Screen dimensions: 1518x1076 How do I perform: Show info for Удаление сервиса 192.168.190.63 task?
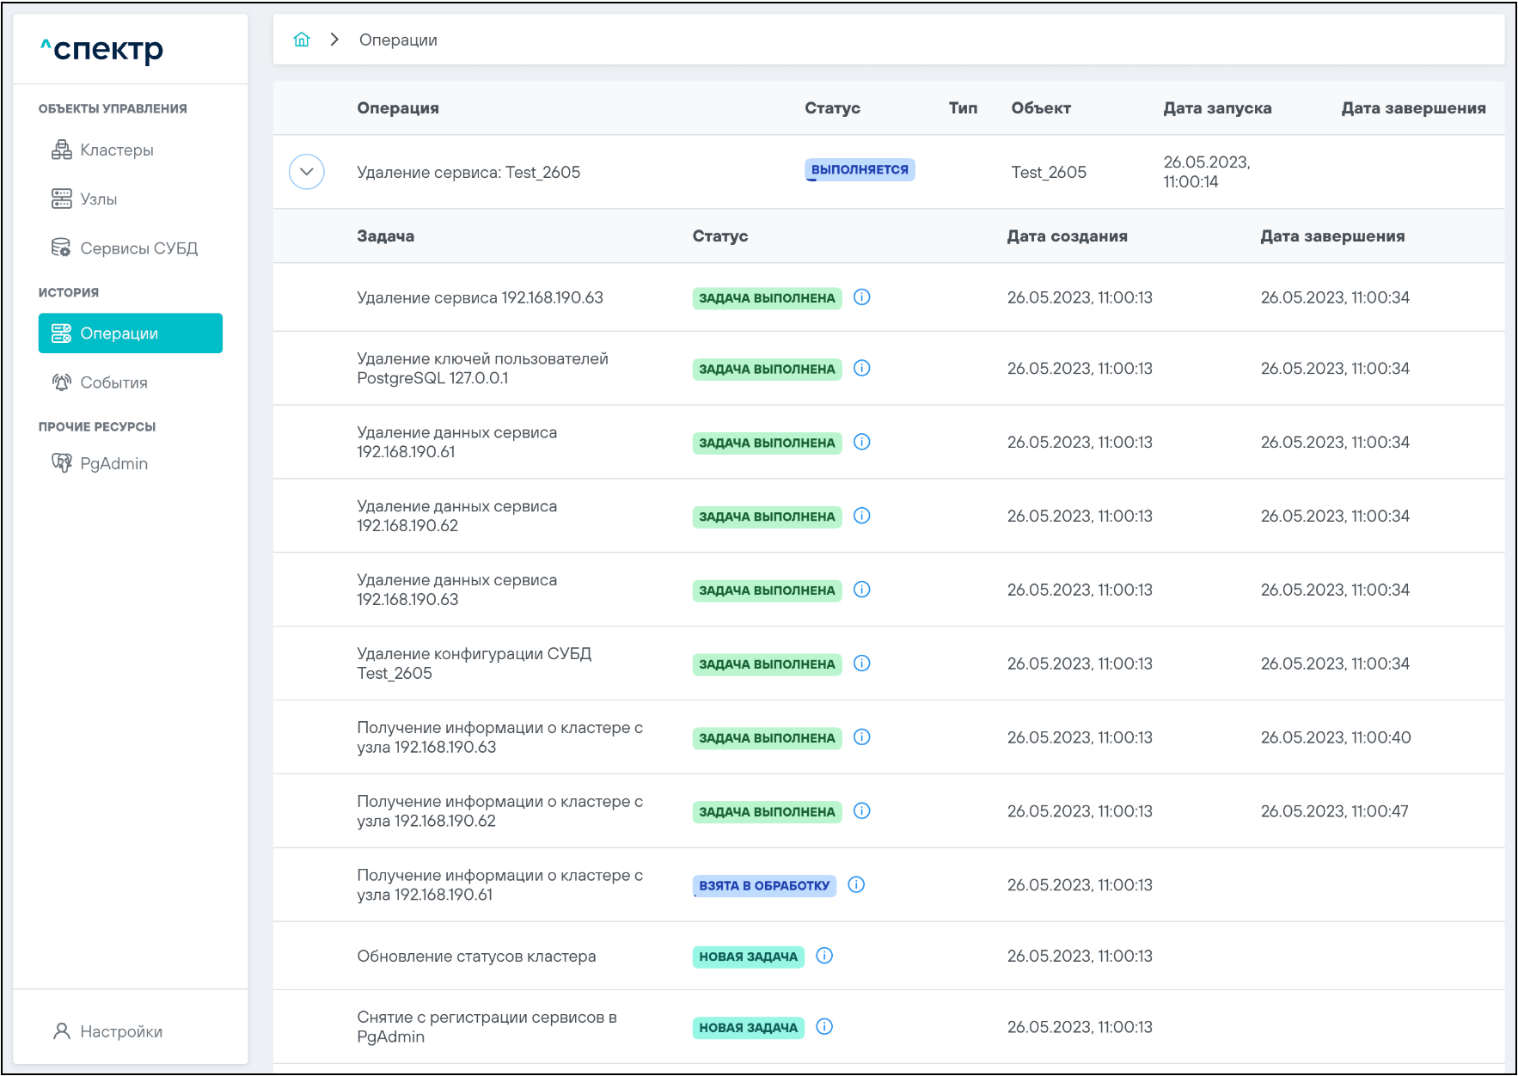point(862,297)
